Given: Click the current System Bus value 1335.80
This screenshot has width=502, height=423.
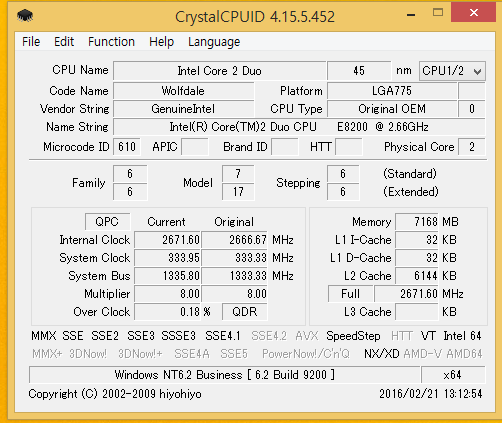Looking at the screenshot, I should pos(167,276).
